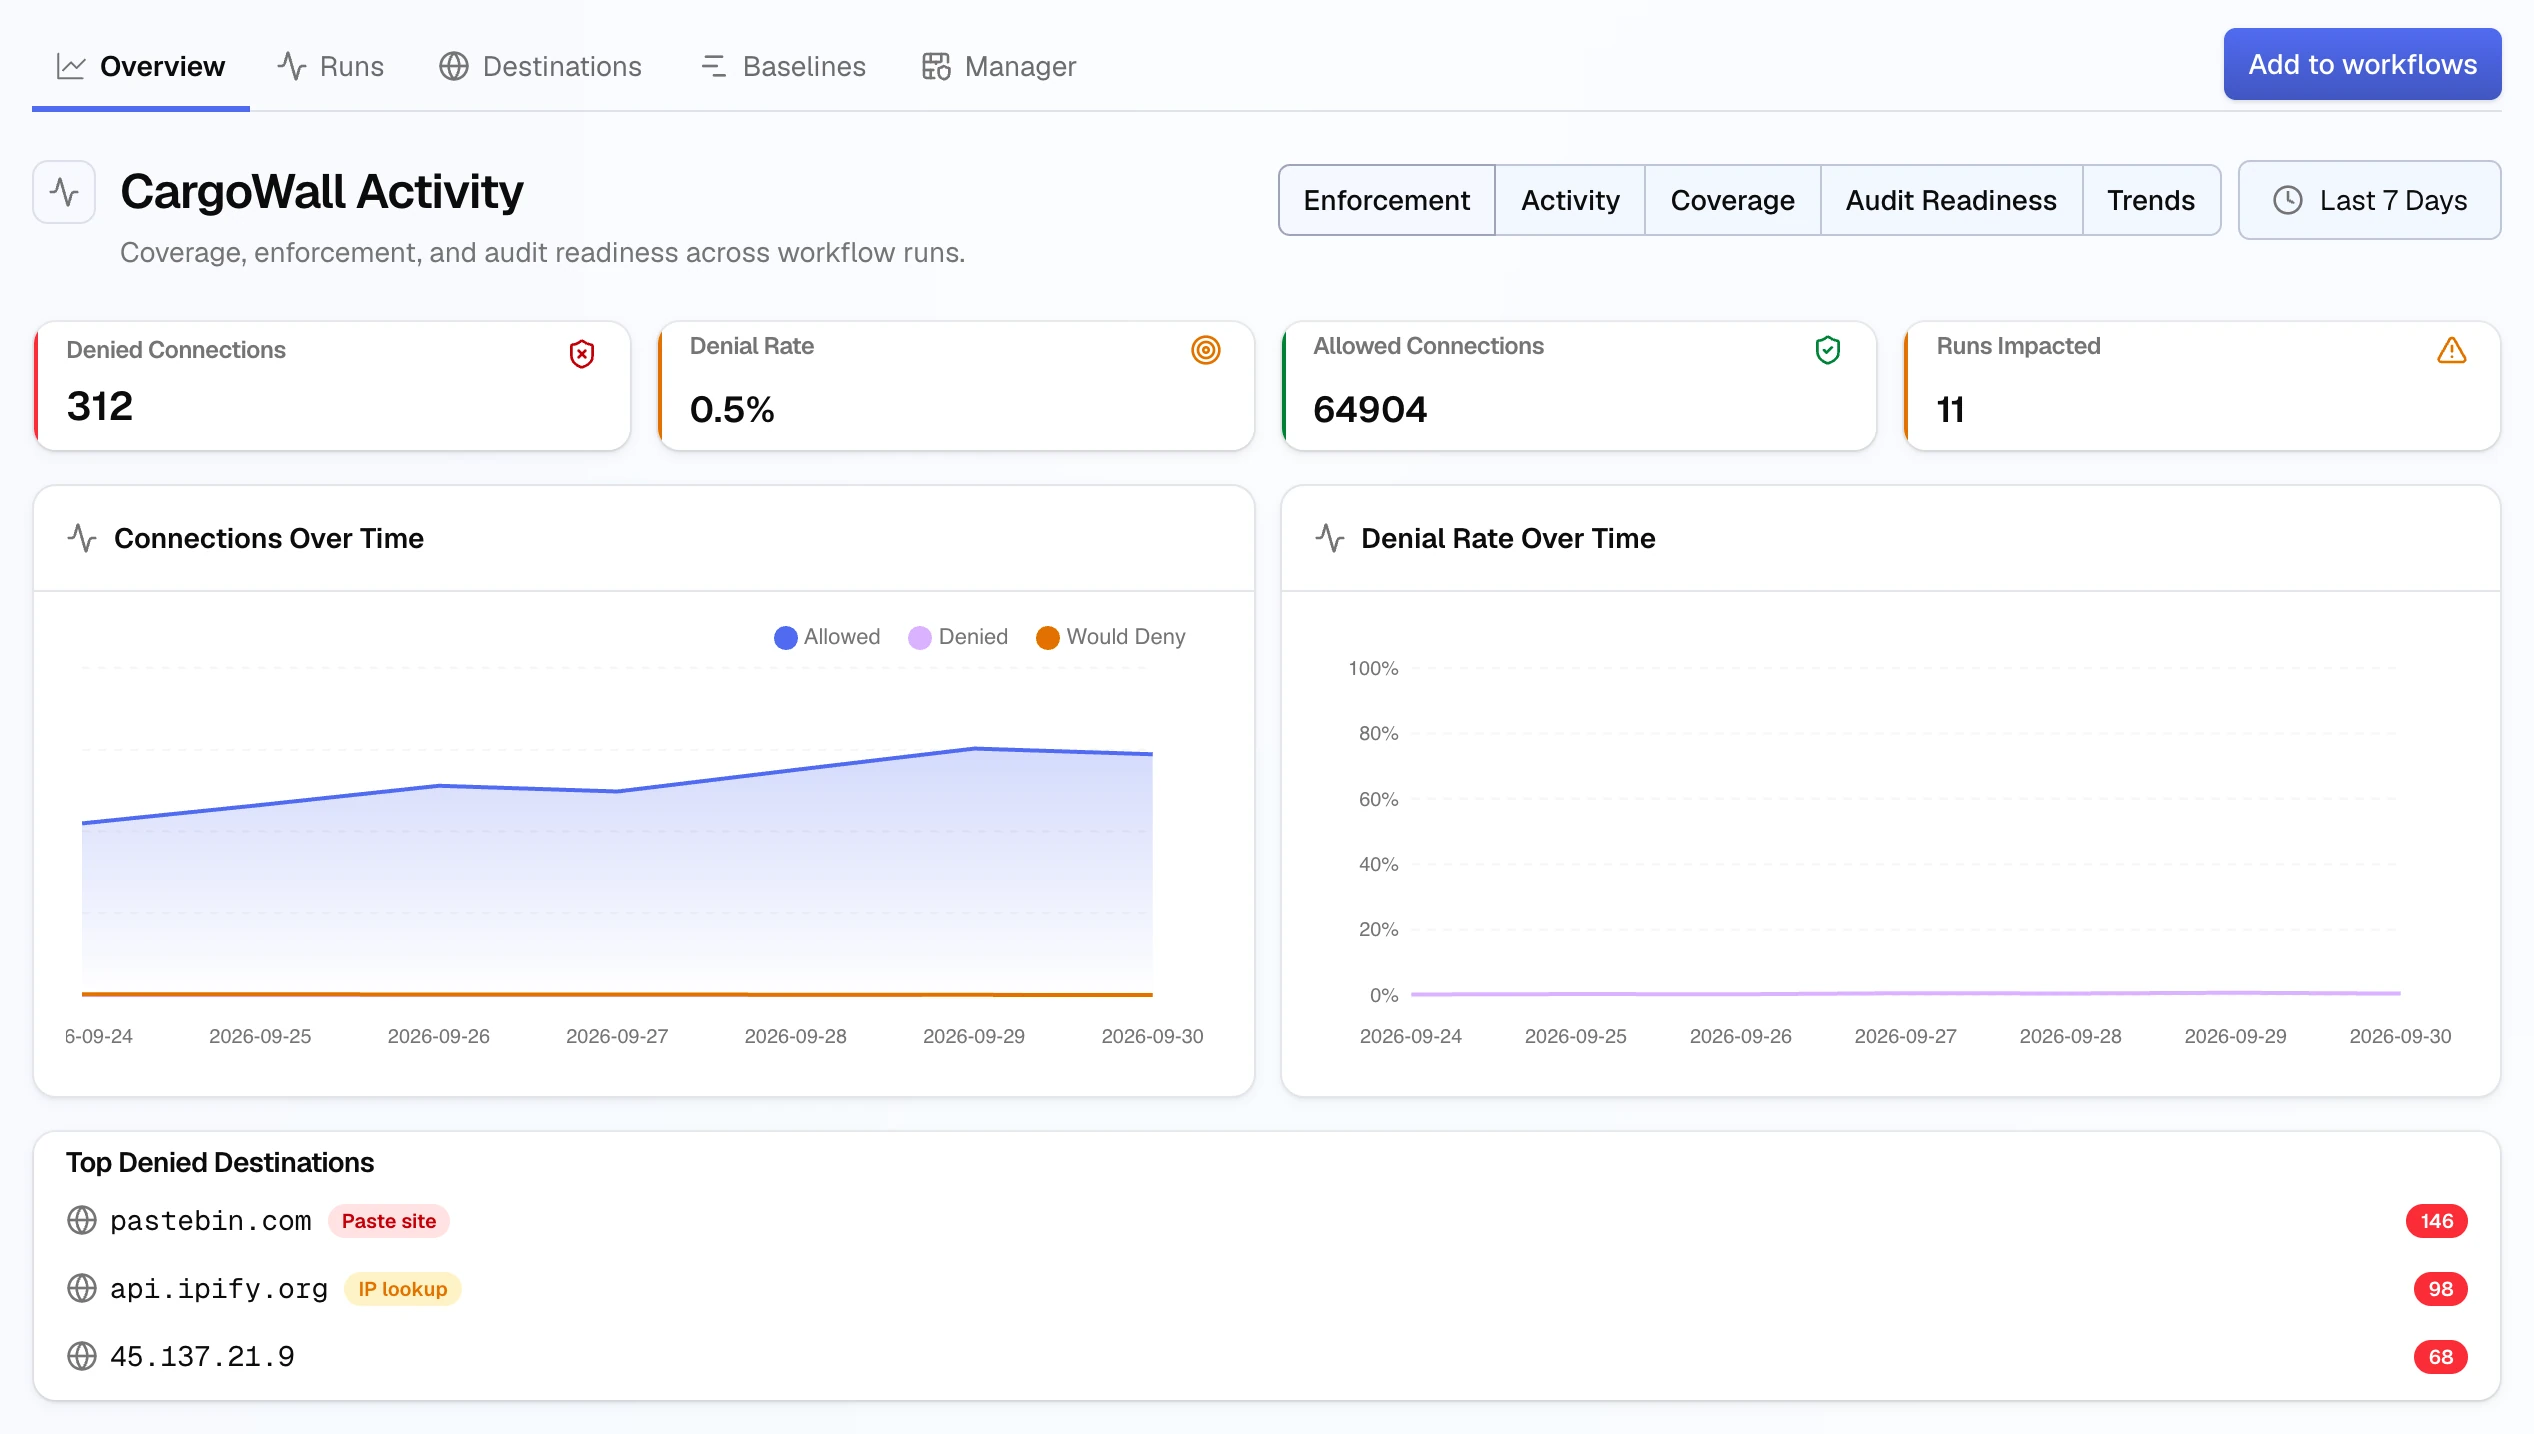2534x1434 pixels.
Task: Click the Runs Impacted 11 card
Action: point(2202,386)
